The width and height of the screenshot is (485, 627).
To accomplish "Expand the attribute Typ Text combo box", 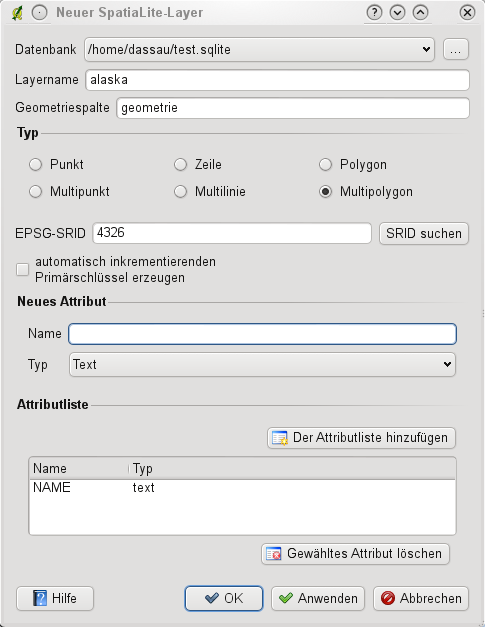I will coord(262,365).
